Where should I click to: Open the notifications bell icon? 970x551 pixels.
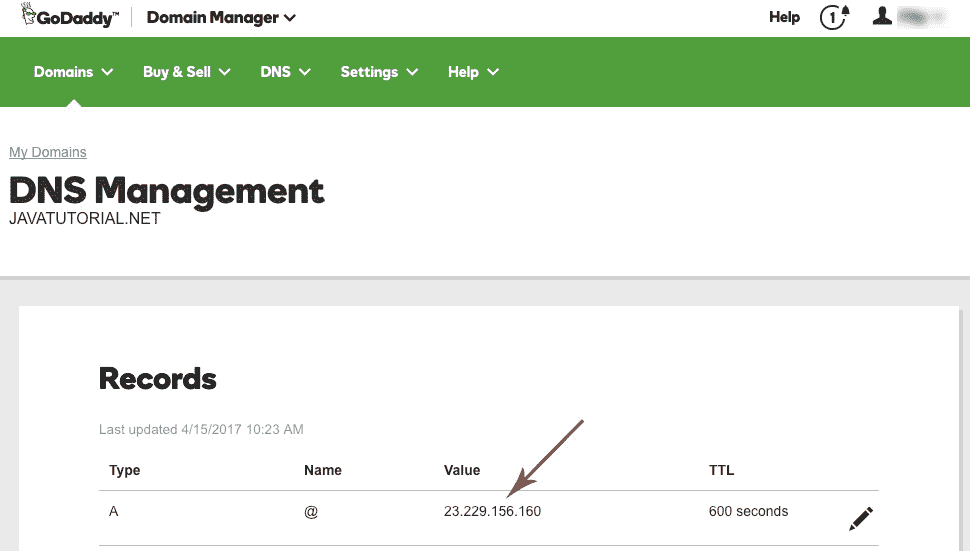point(835,17)
